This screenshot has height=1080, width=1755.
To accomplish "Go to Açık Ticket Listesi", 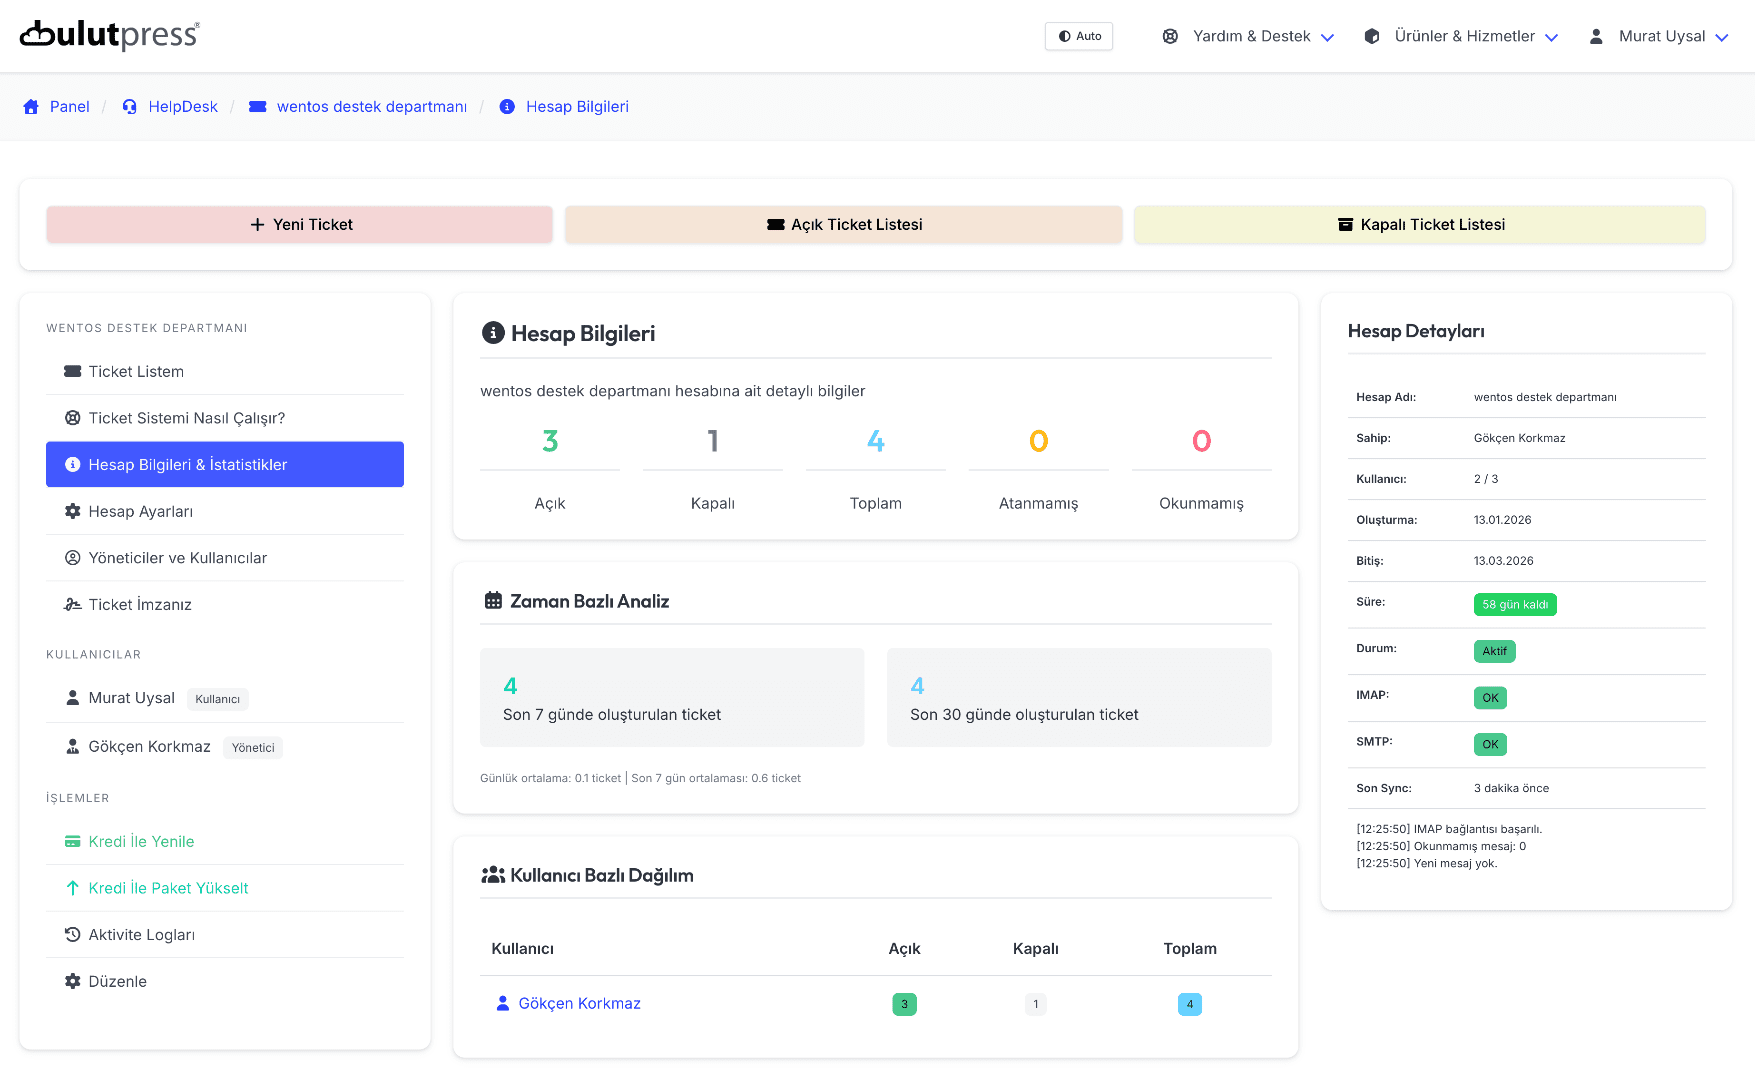I will [844, 225].
